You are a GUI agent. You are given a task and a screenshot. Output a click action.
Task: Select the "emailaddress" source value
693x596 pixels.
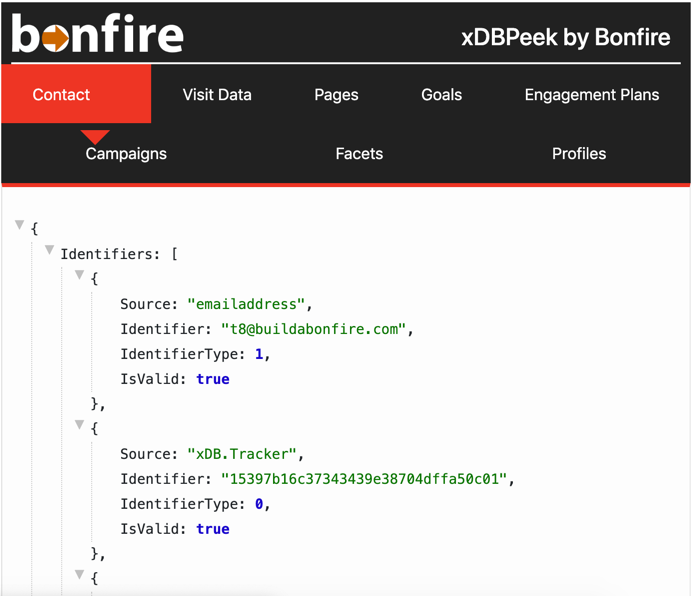pos(246,304)
